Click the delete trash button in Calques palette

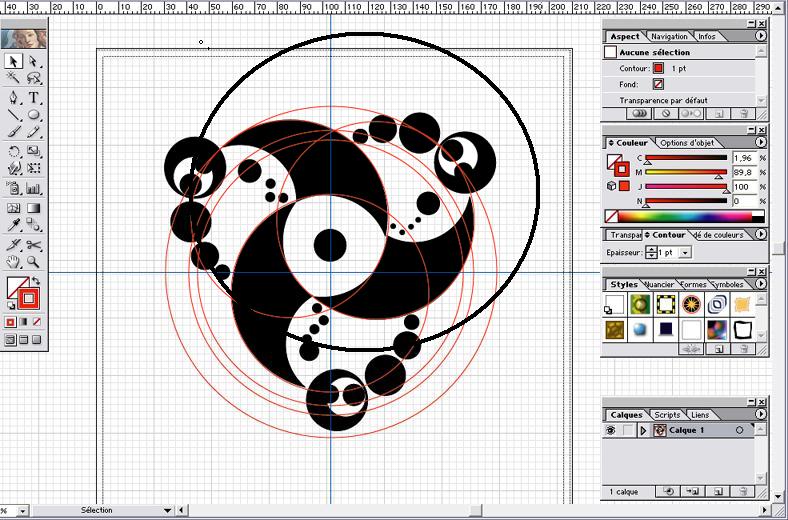(744, 491)
